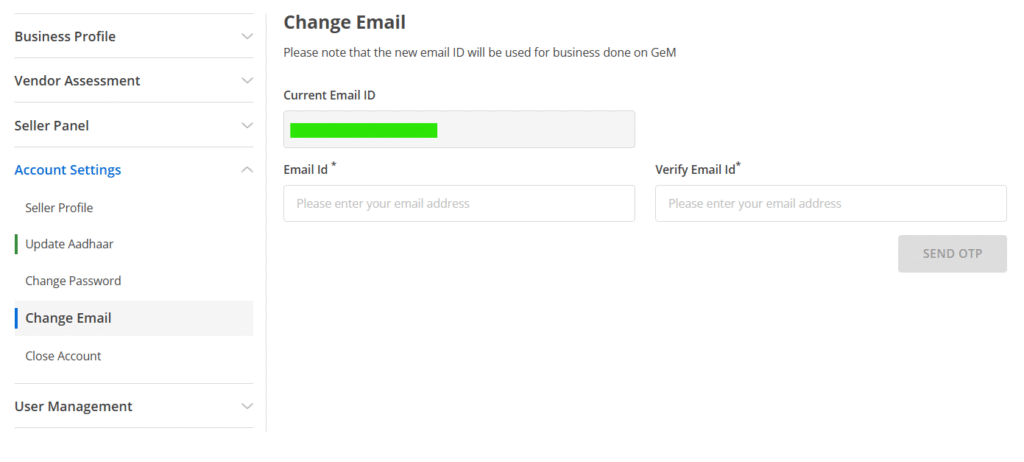Expand the Vendor Assessment chevron
1024x462 pixels.
(247, 80)
